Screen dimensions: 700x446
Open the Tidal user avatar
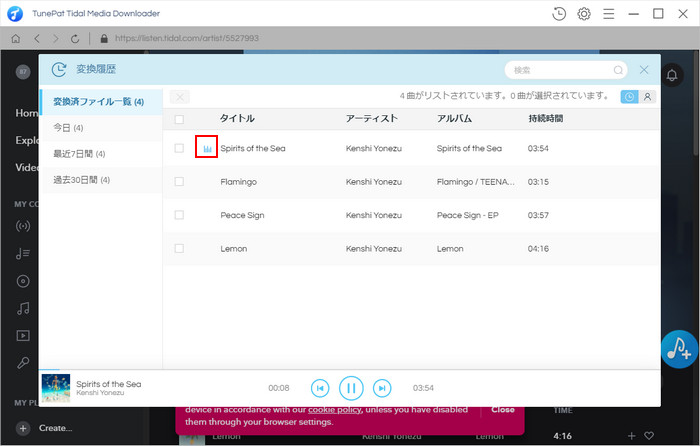23,71
